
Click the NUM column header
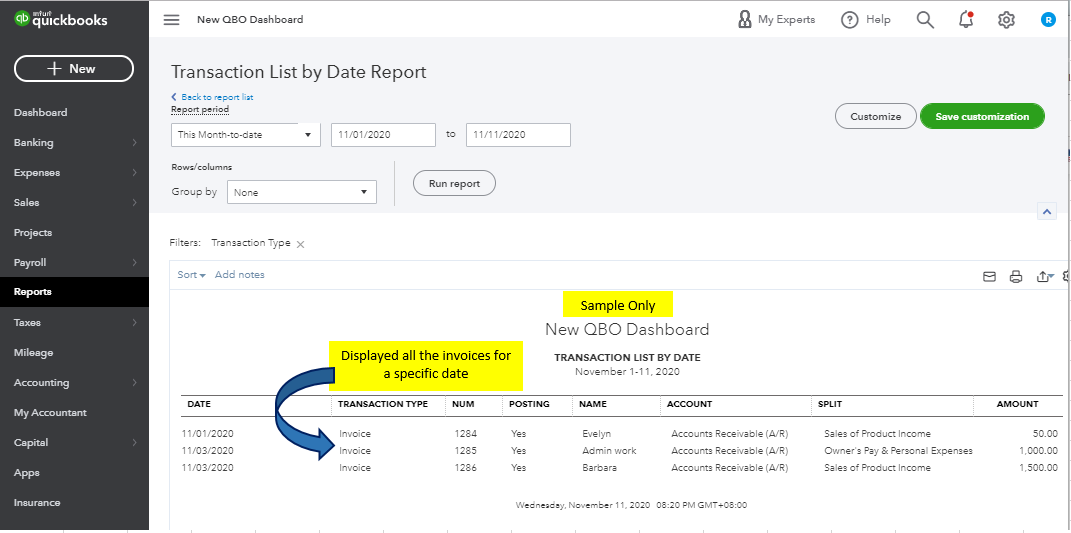463,404
